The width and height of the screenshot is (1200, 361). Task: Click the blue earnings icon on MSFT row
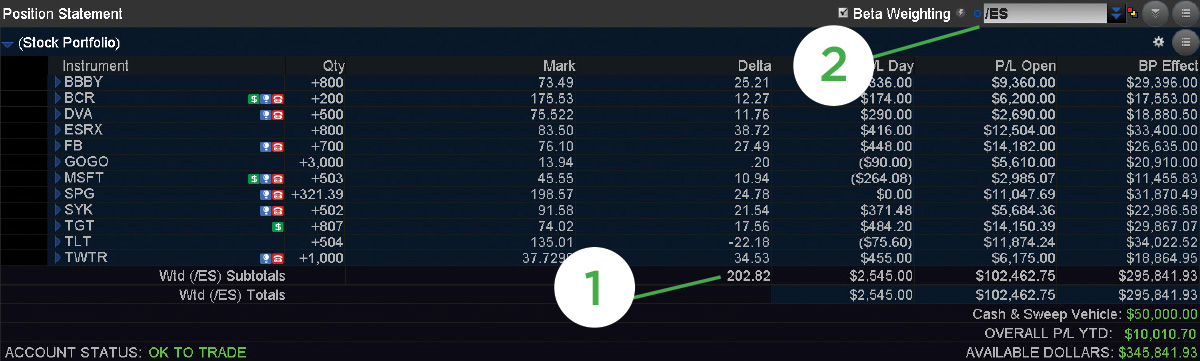click(265, 178)
